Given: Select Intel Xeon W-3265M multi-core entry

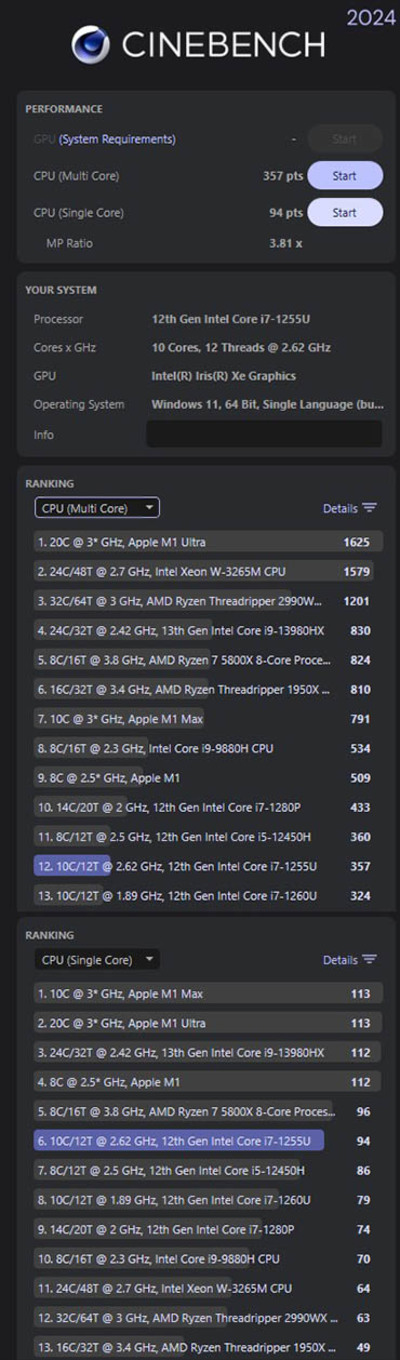Looking at the screenshot, I should (x=208, y=572).
